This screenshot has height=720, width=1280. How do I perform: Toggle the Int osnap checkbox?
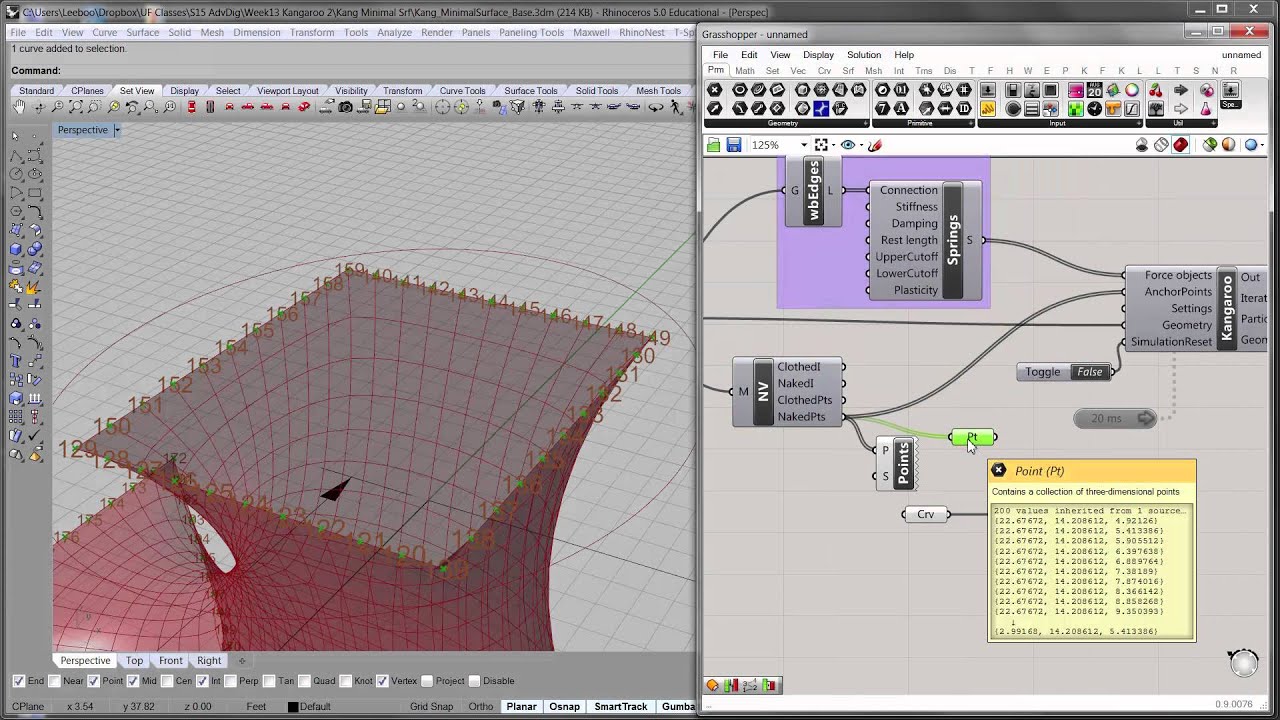point(202,681)
